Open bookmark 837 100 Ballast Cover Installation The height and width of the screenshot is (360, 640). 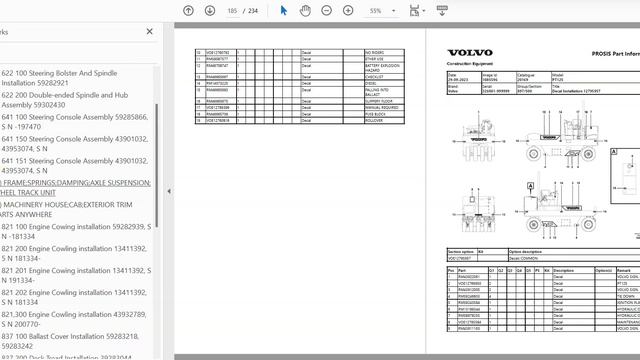pyautogui.click(x=70, y=342)
